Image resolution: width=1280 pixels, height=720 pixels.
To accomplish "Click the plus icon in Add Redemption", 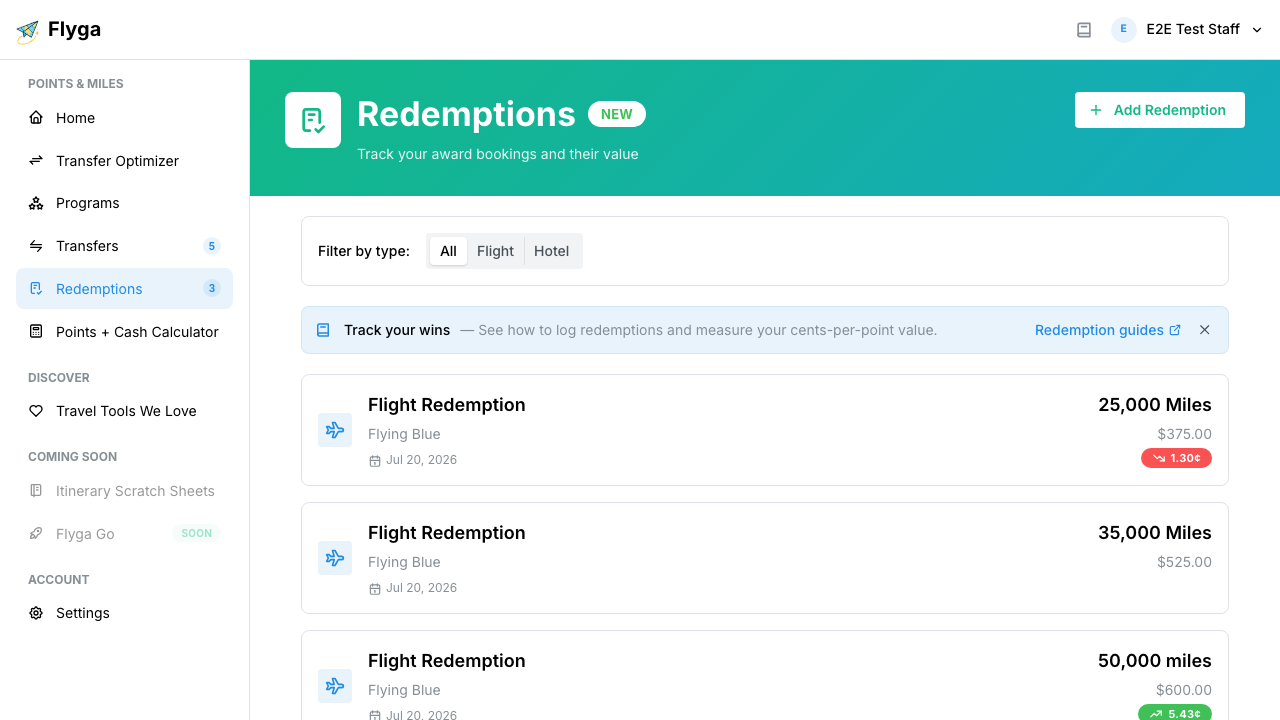I will click(1096, 110).
